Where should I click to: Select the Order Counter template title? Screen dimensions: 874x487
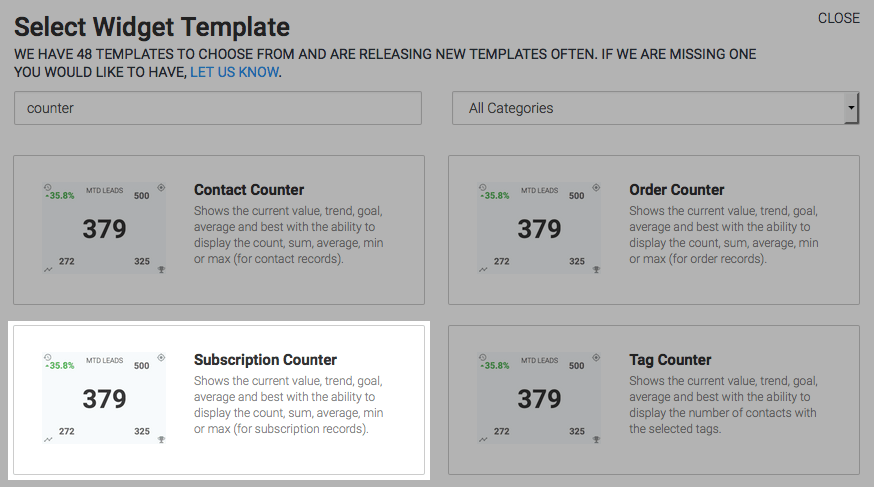point(677,190)
